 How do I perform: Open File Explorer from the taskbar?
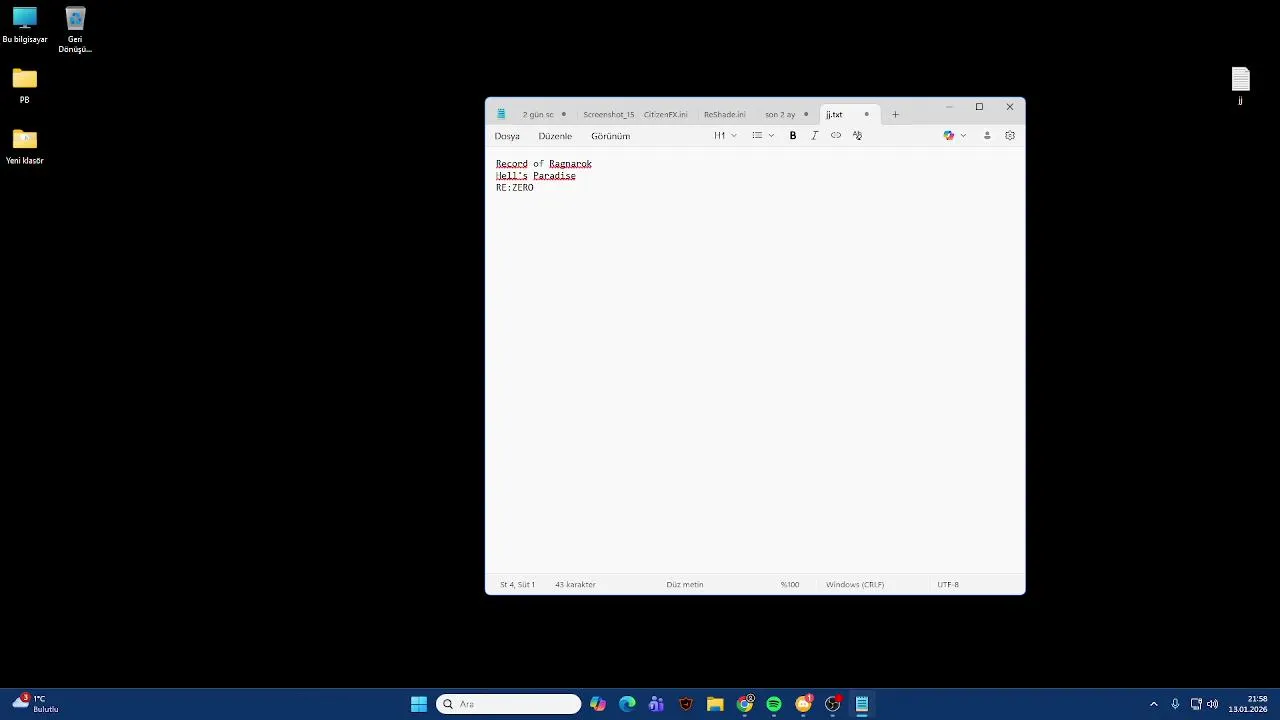click(715, 704)
